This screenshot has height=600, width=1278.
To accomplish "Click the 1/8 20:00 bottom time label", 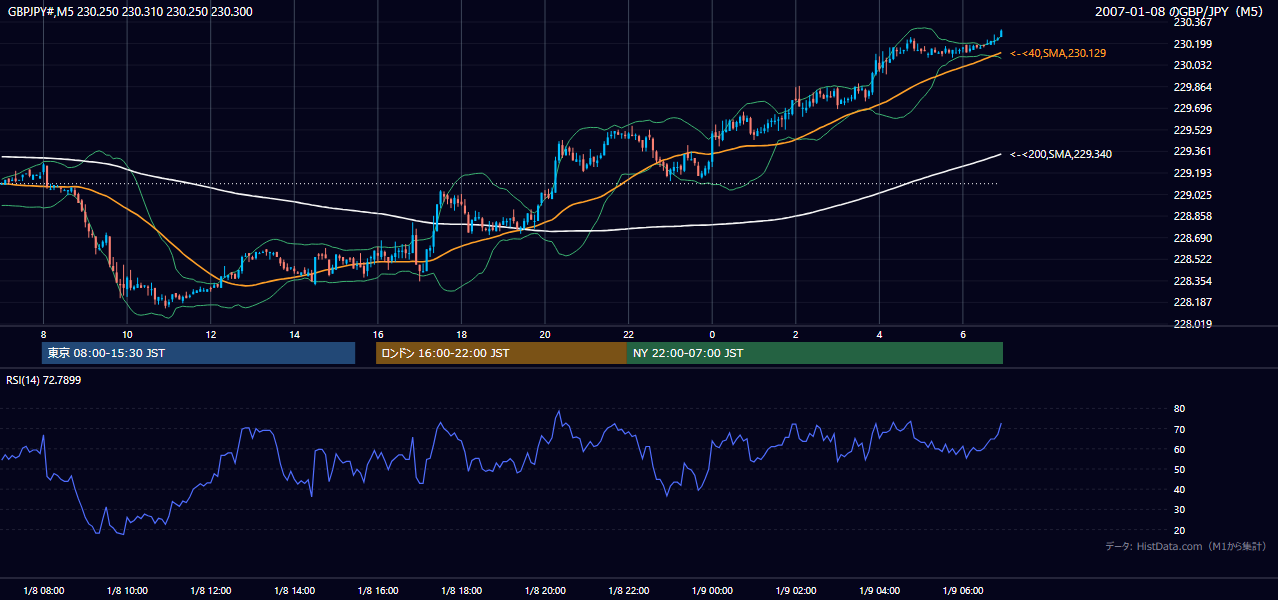I will coord(545,591).
